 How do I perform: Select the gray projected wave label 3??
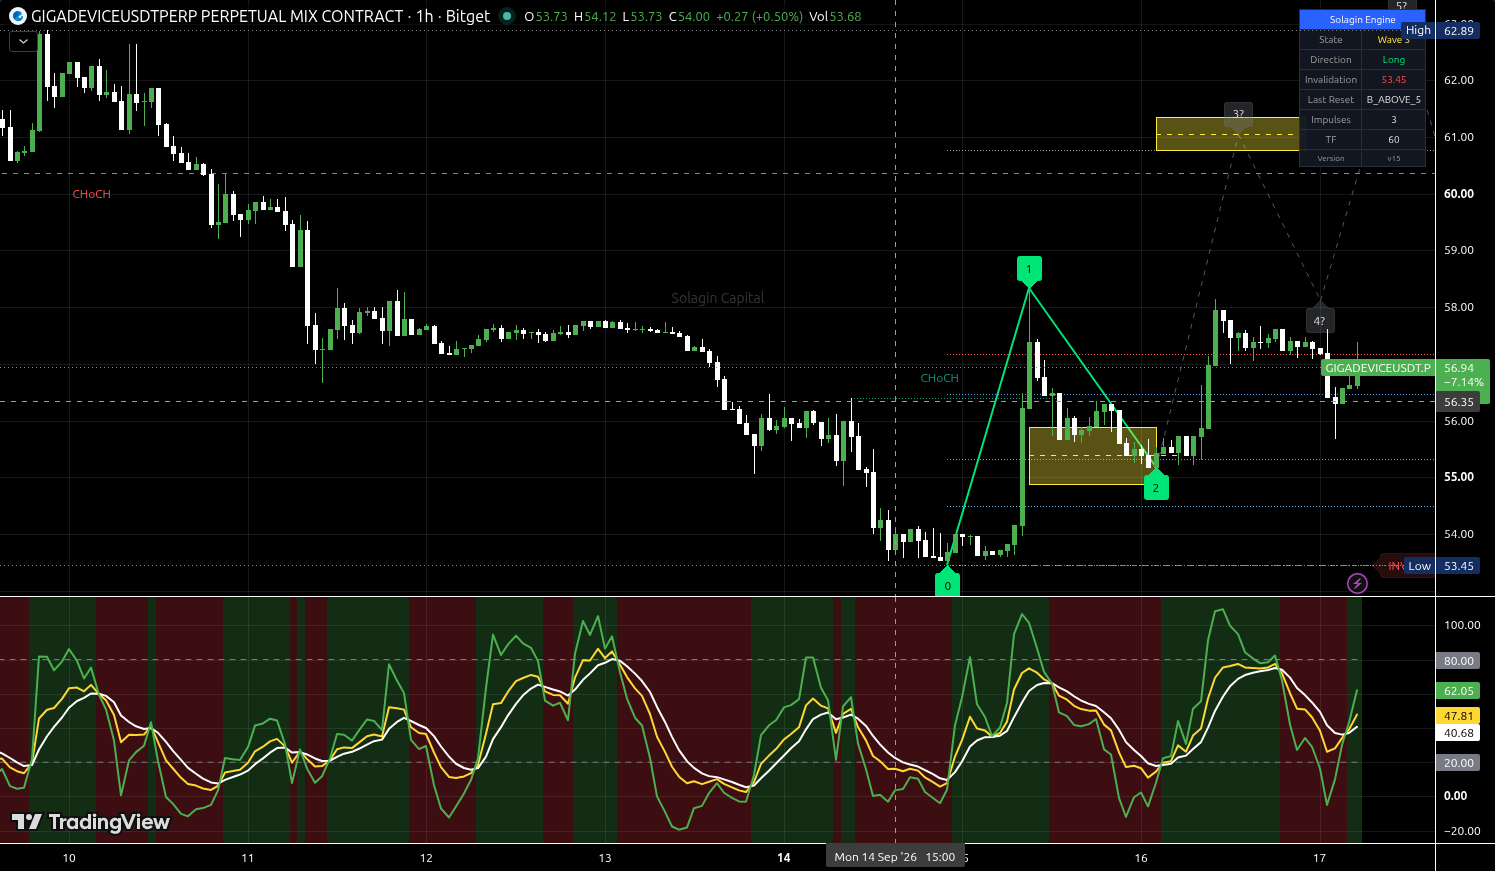[1238, 115]
